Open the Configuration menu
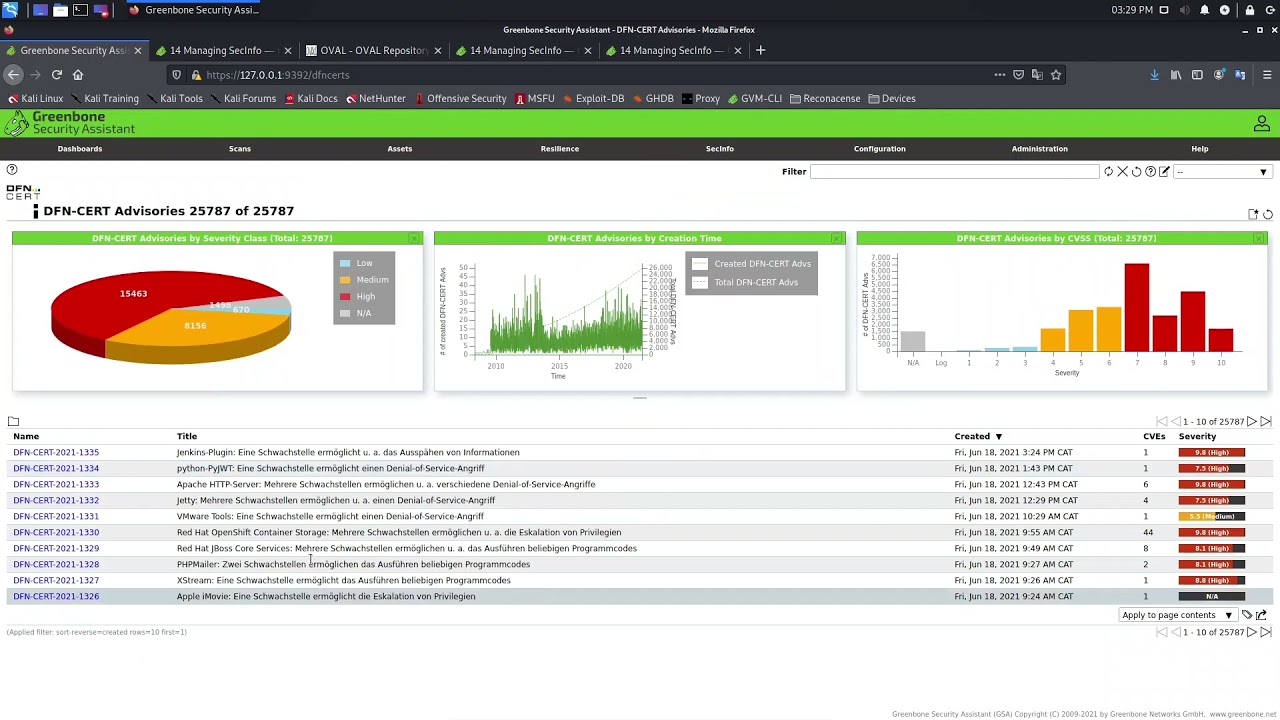 pos(880,149)
